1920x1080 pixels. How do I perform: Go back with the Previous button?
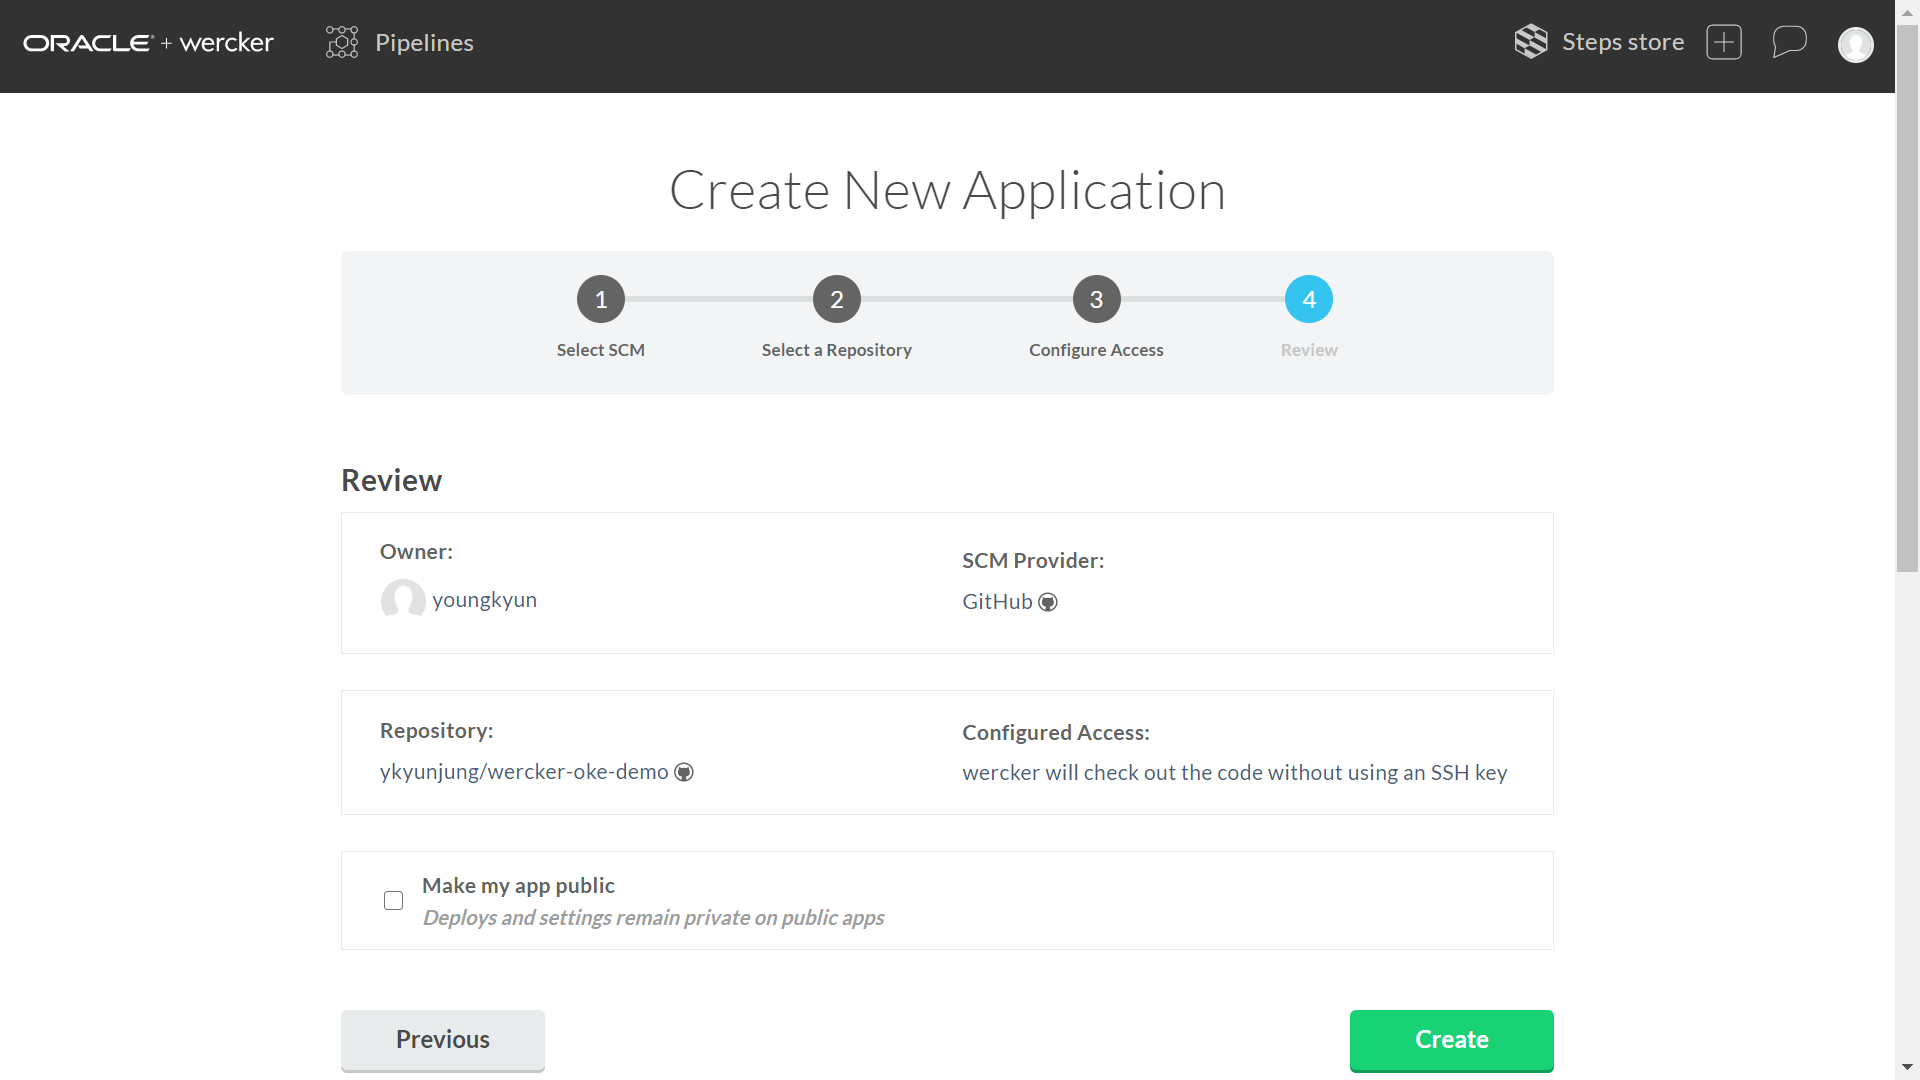coord(442,1039)
